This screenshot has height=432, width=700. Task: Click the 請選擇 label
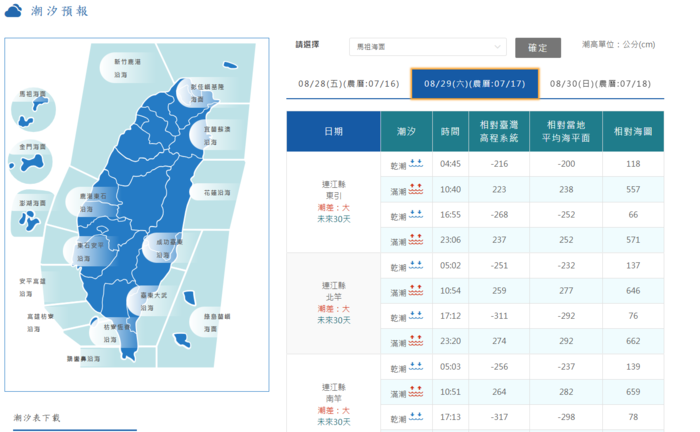(x=307, y=44)
